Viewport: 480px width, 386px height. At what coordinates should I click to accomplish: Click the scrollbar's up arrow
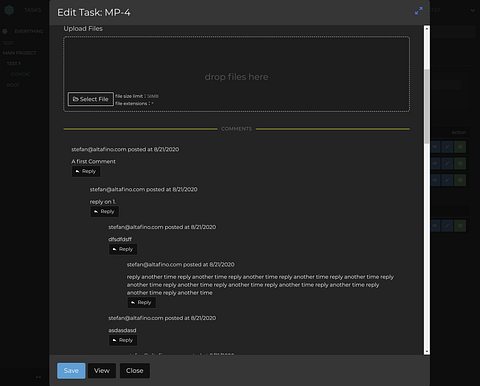tap(427, 29)
